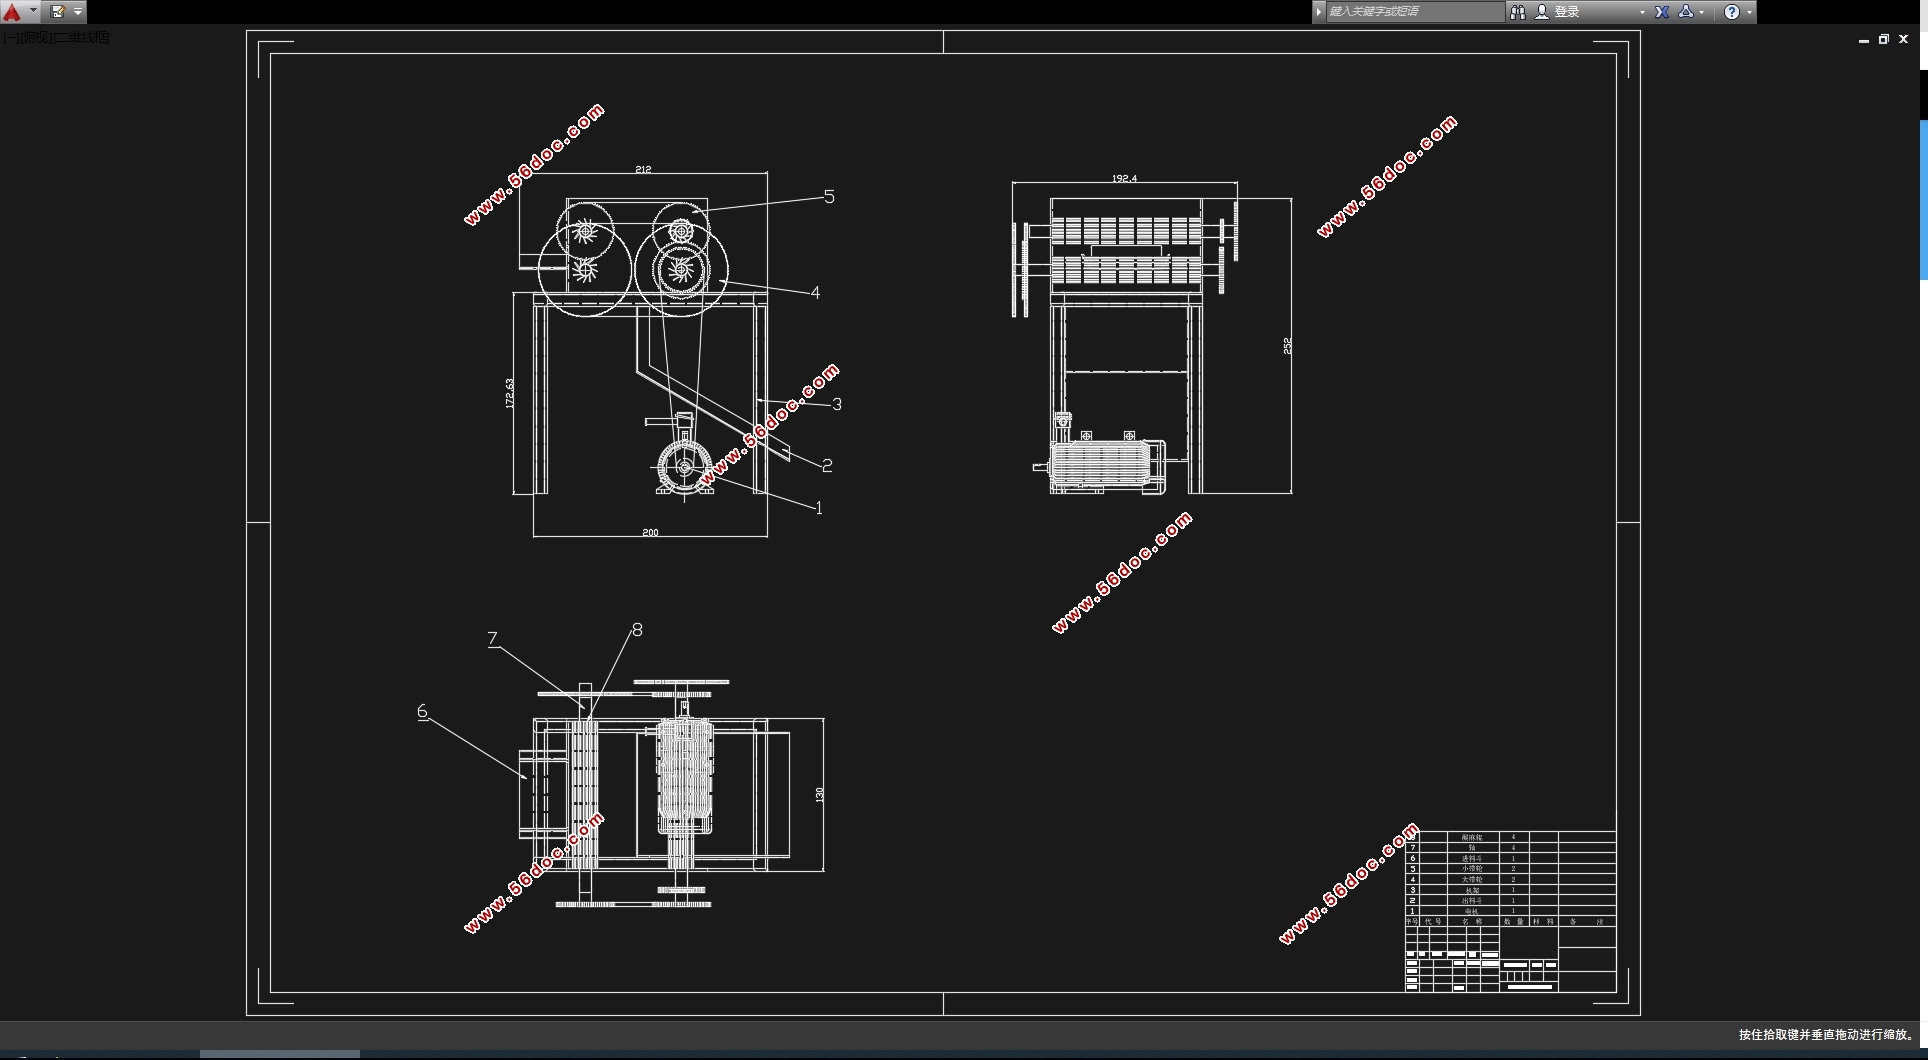Click part callout number 6
The width and height of the screenshot is (1928, 1060).
pyautogui.click(x=422, y=711)
